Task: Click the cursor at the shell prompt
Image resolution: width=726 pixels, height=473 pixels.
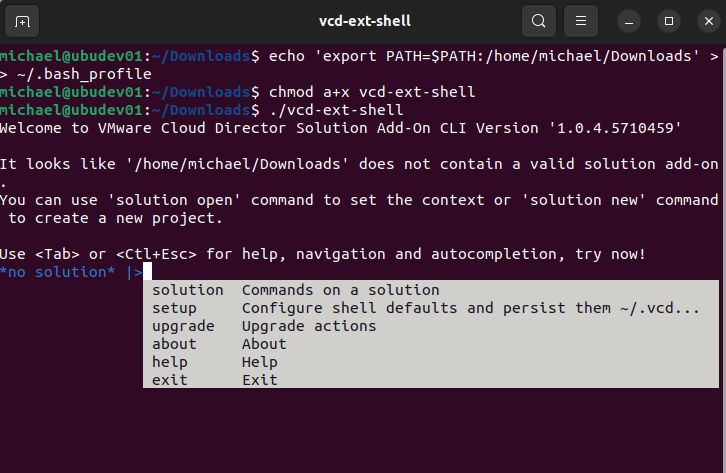Action: pyautogui.click(x=146, y=272)
